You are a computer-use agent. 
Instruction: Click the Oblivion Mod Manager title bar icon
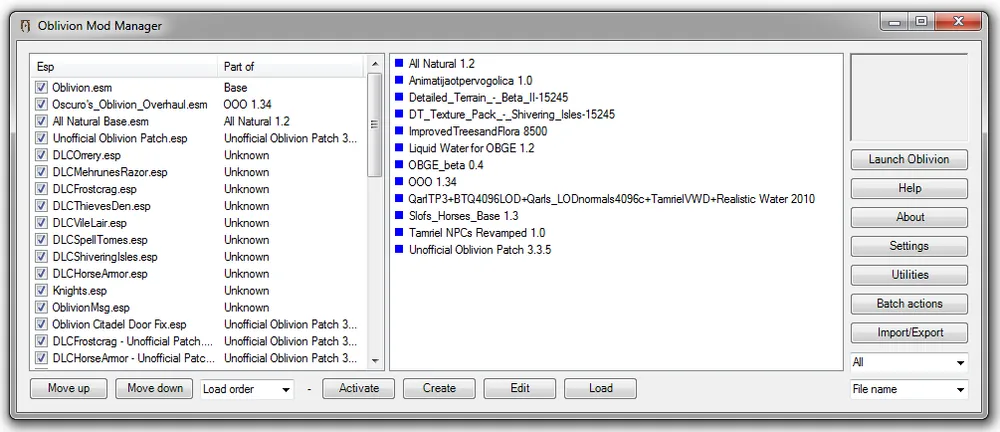pyautogui.click(x=25, y=26)
